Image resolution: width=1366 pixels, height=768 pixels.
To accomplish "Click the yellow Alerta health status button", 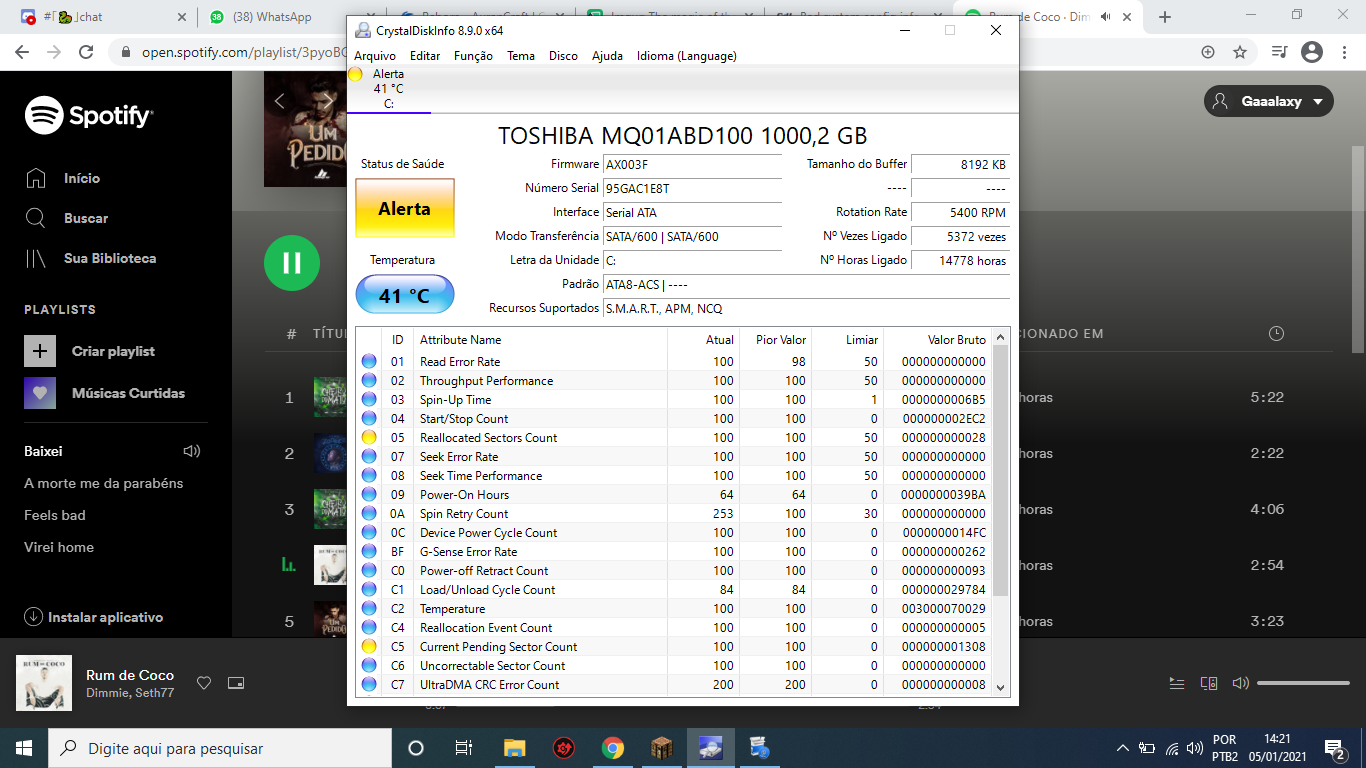I will pos(405,209).
